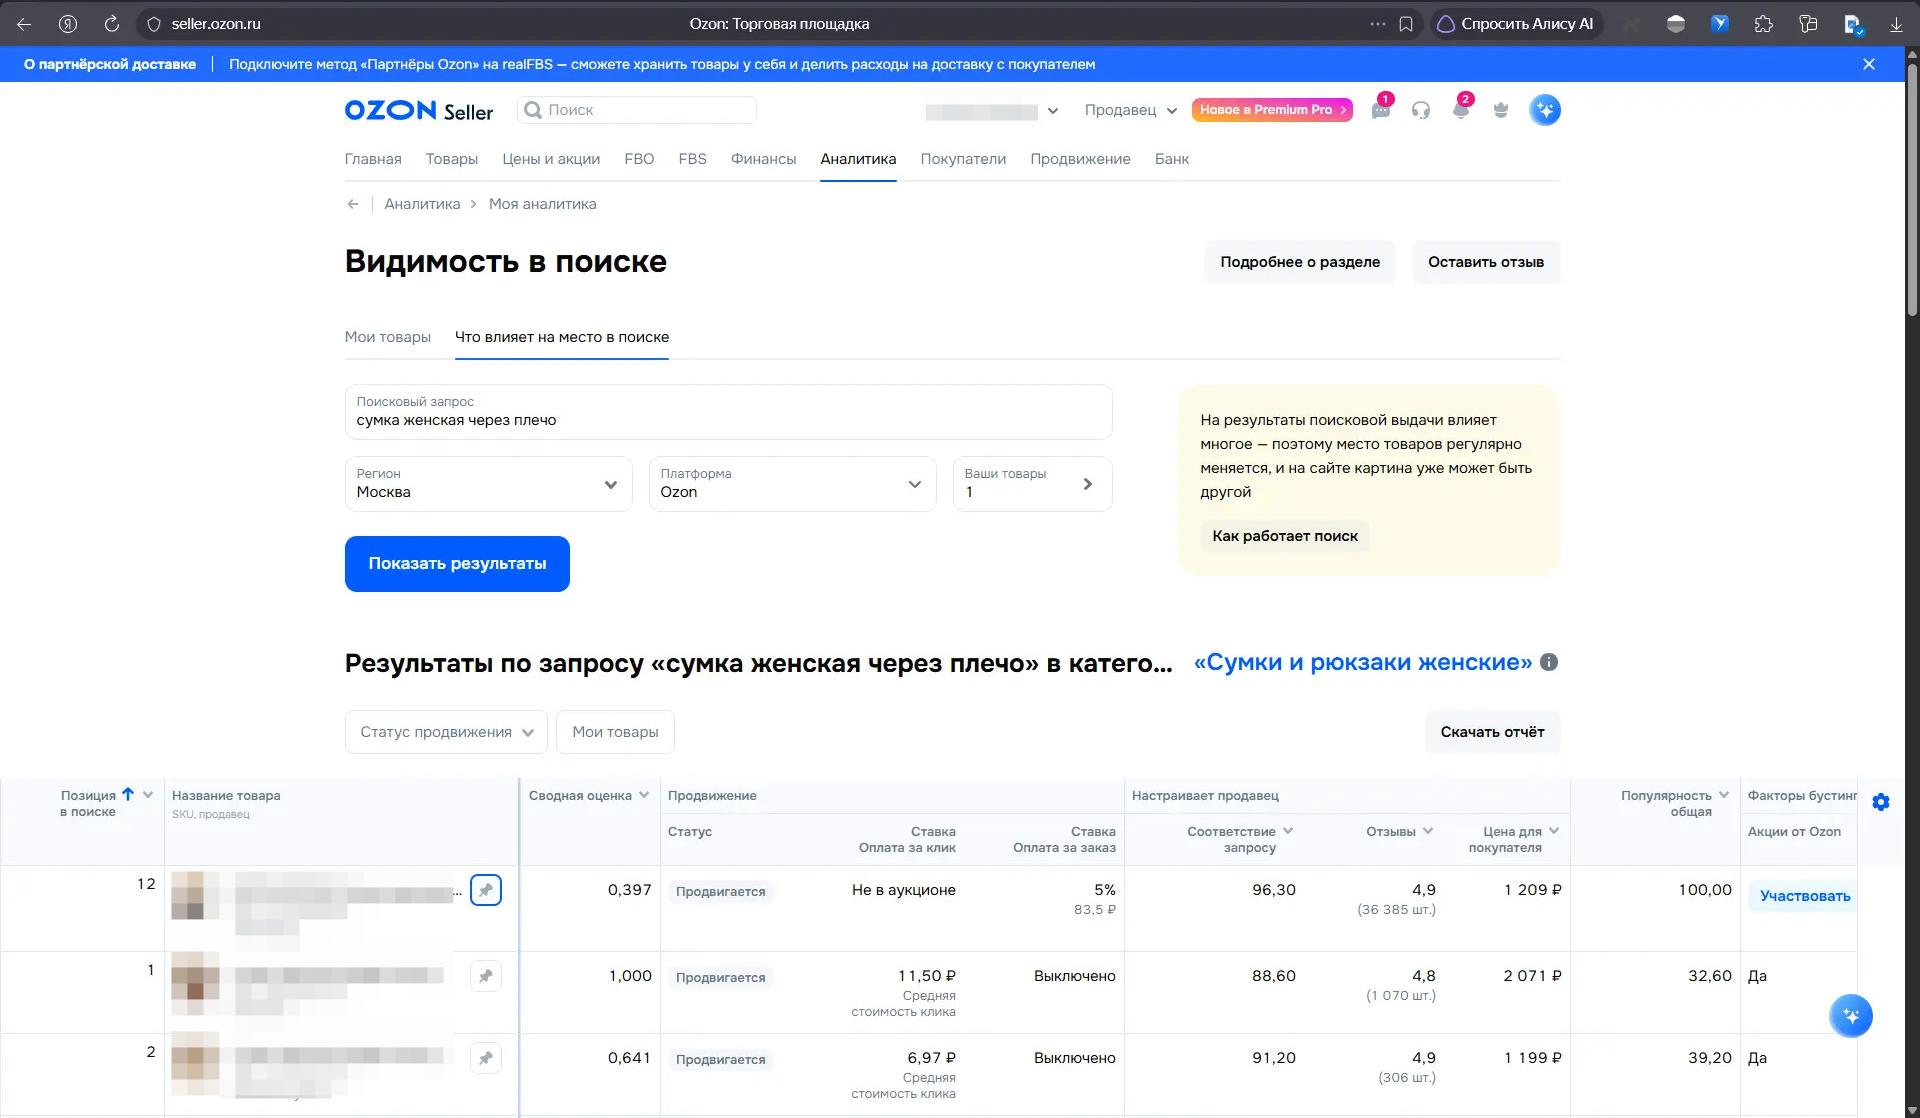The height and width of the screenshot is (1118, 1920).
Task: Open the 'Банк' menu item
Action: [x=1172, y=159]
